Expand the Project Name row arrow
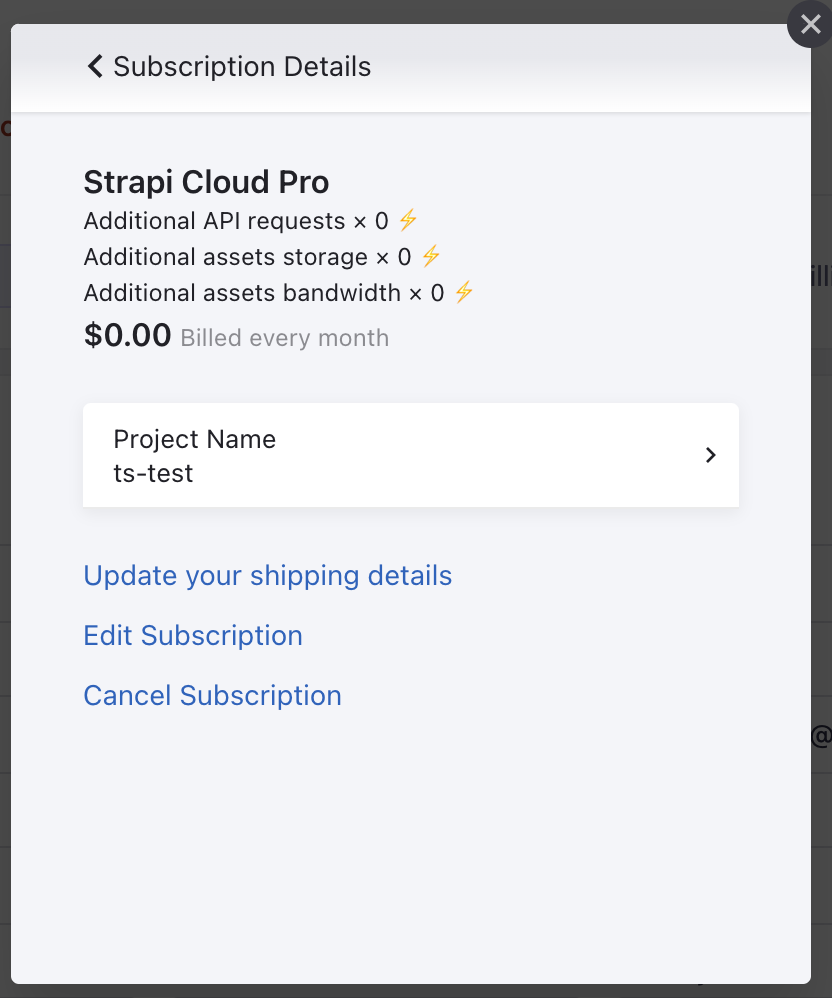This screenshot has height=998, width=832. 710,455
